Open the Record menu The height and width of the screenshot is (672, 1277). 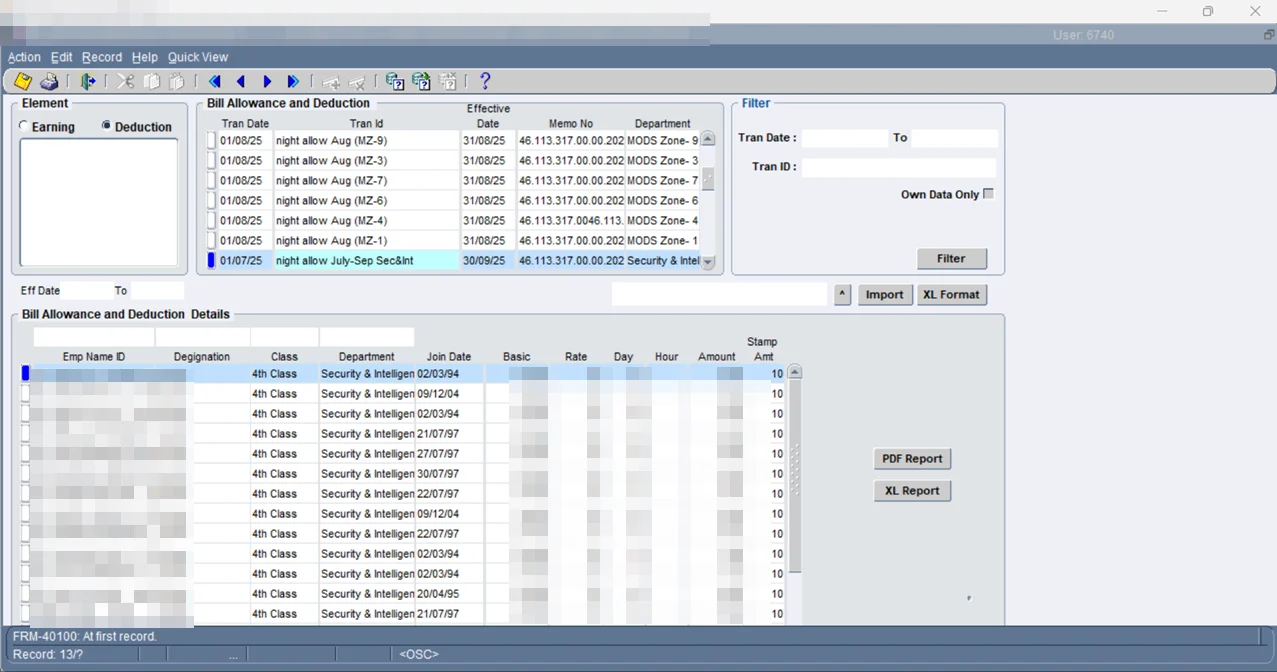102,57
